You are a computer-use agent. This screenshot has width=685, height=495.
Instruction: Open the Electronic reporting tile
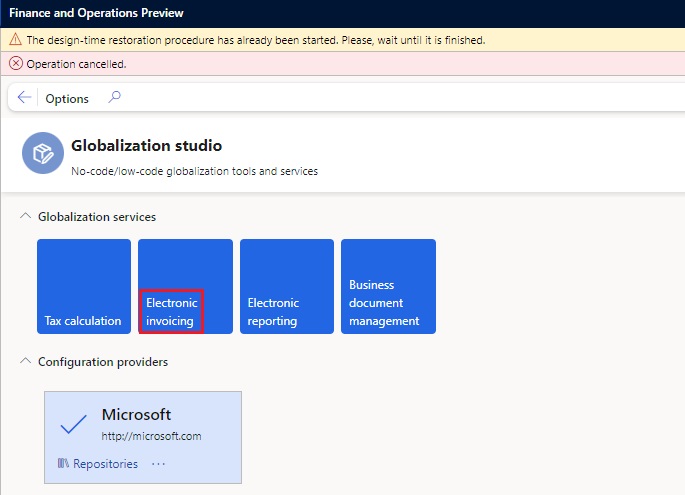click(287, 287)
